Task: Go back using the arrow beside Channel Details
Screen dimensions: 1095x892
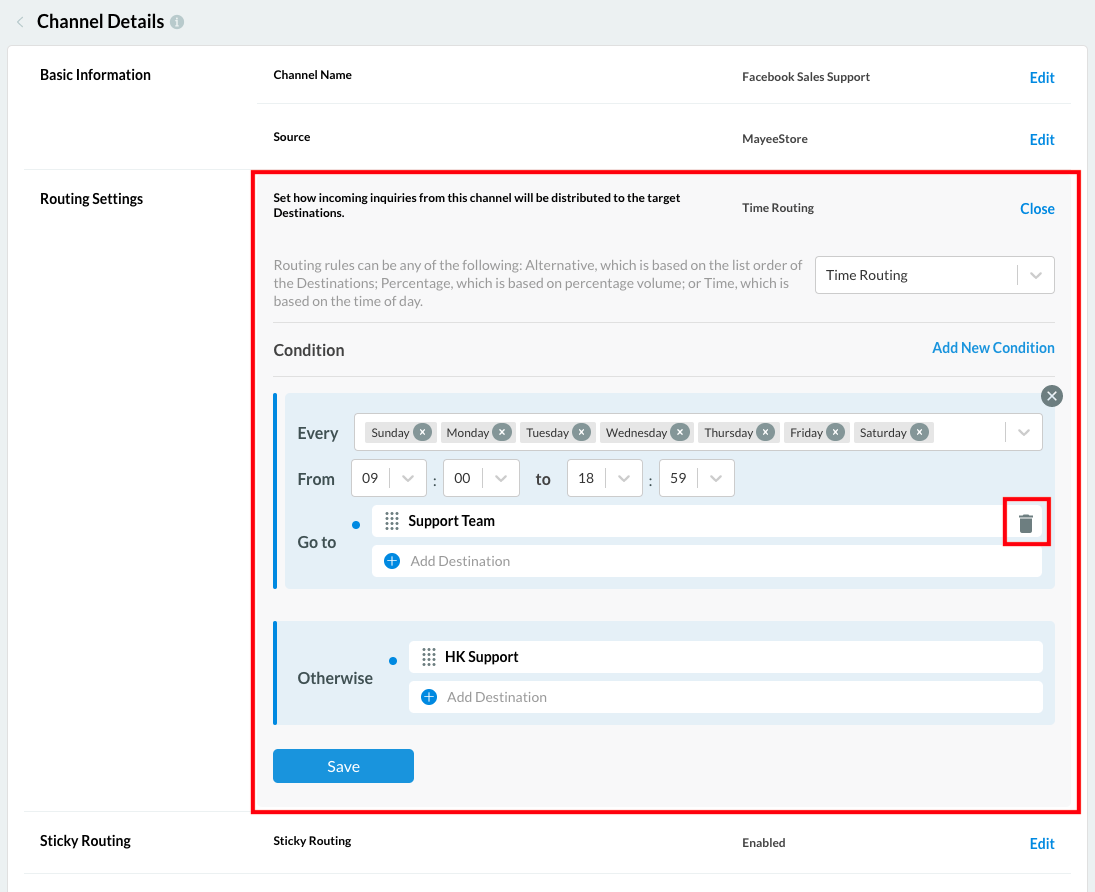Action: (x=20, y=22)
